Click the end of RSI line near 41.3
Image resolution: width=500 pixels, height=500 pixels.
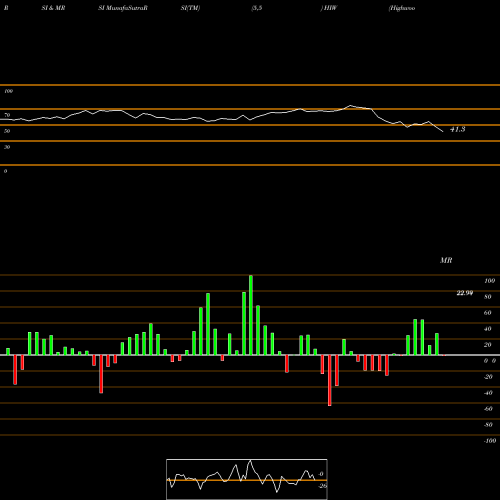tap(443, 132)
